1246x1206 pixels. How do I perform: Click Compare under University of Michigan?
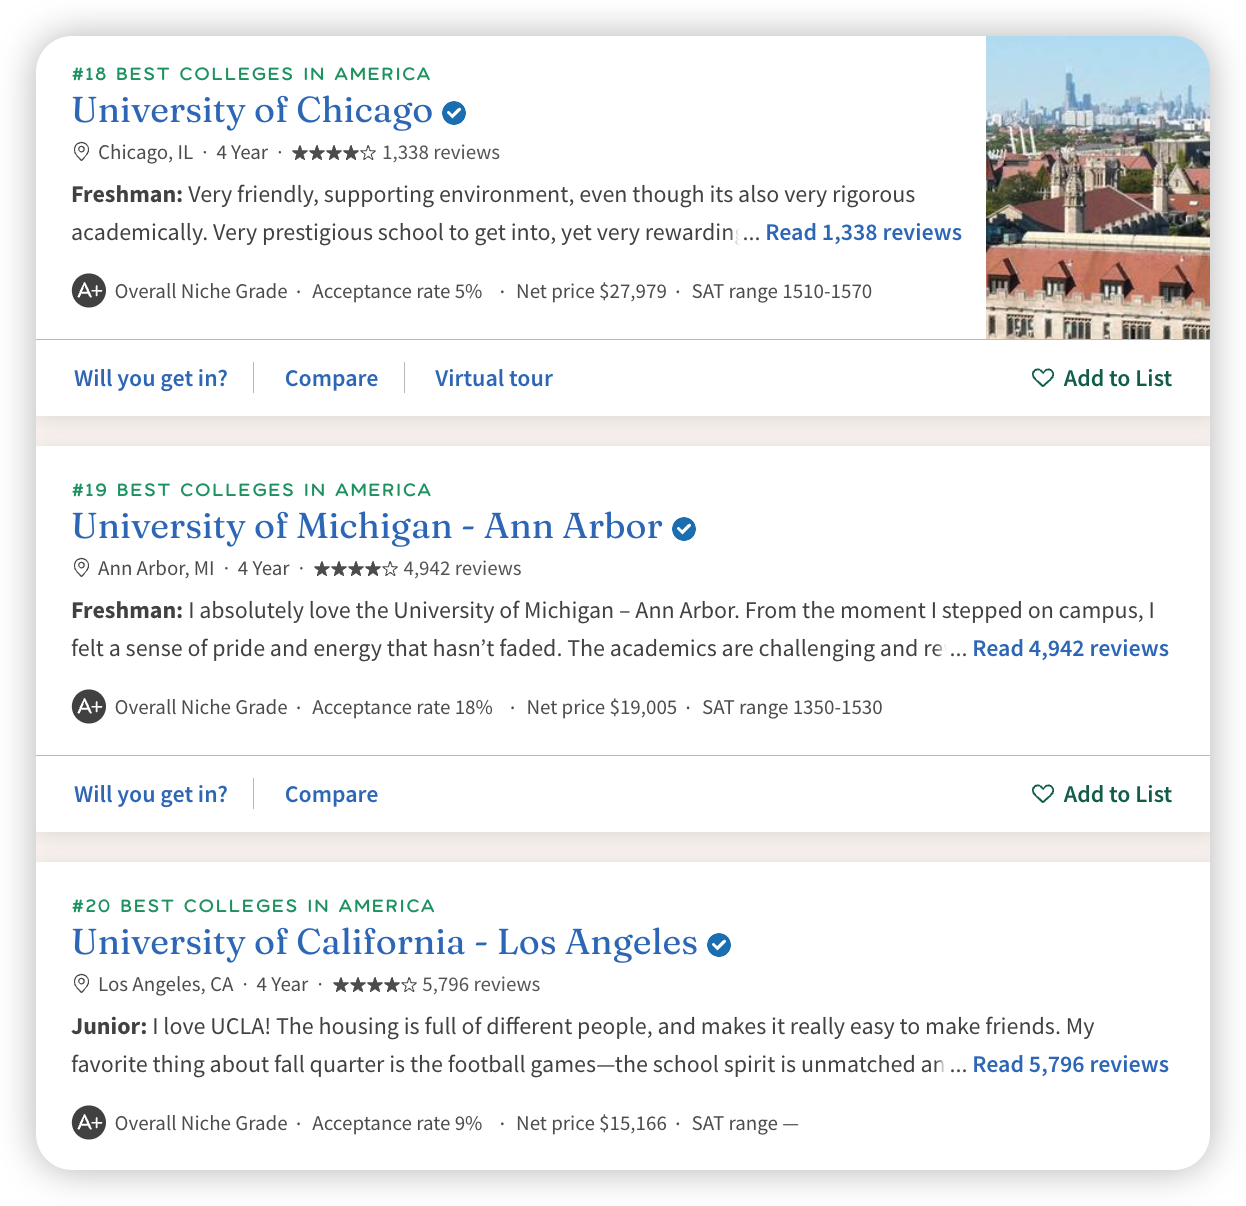(331, 795)
